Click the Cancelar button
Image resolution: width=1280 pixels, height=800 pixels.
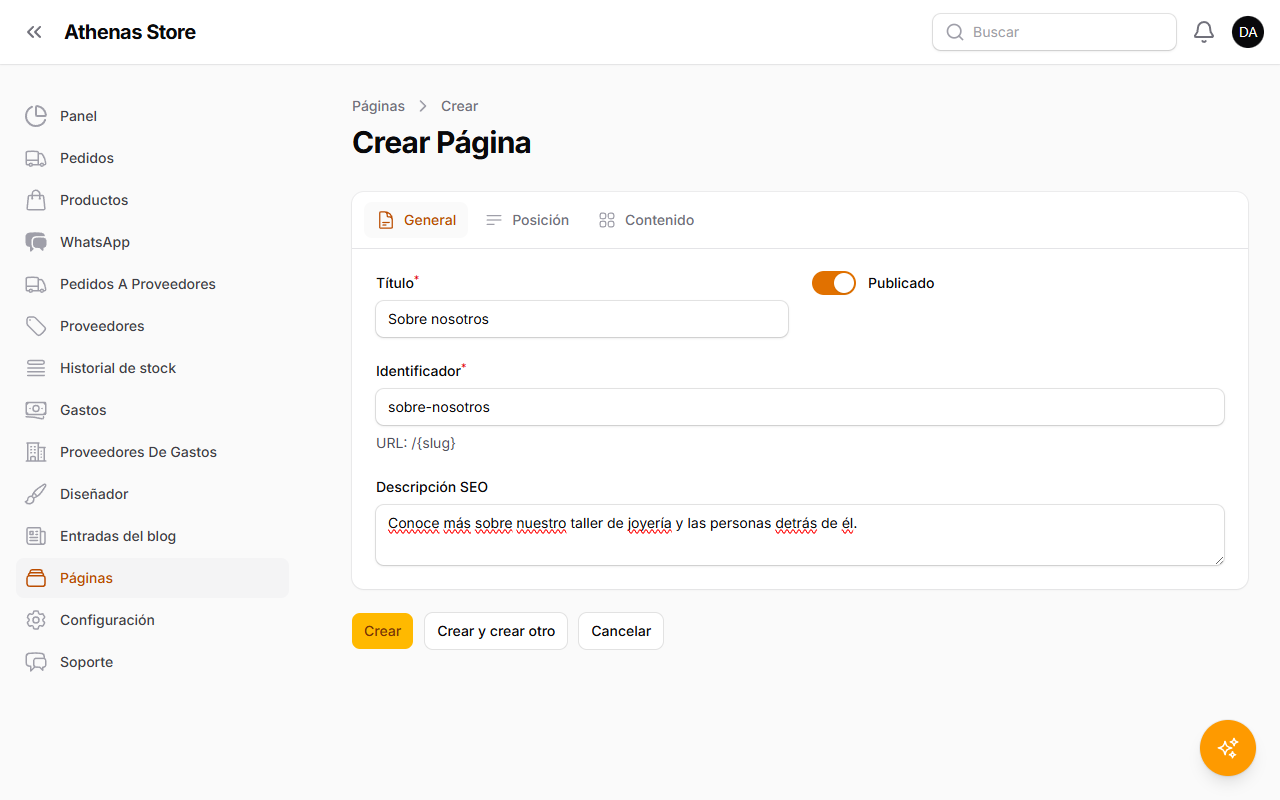click(x=621, y=631)
